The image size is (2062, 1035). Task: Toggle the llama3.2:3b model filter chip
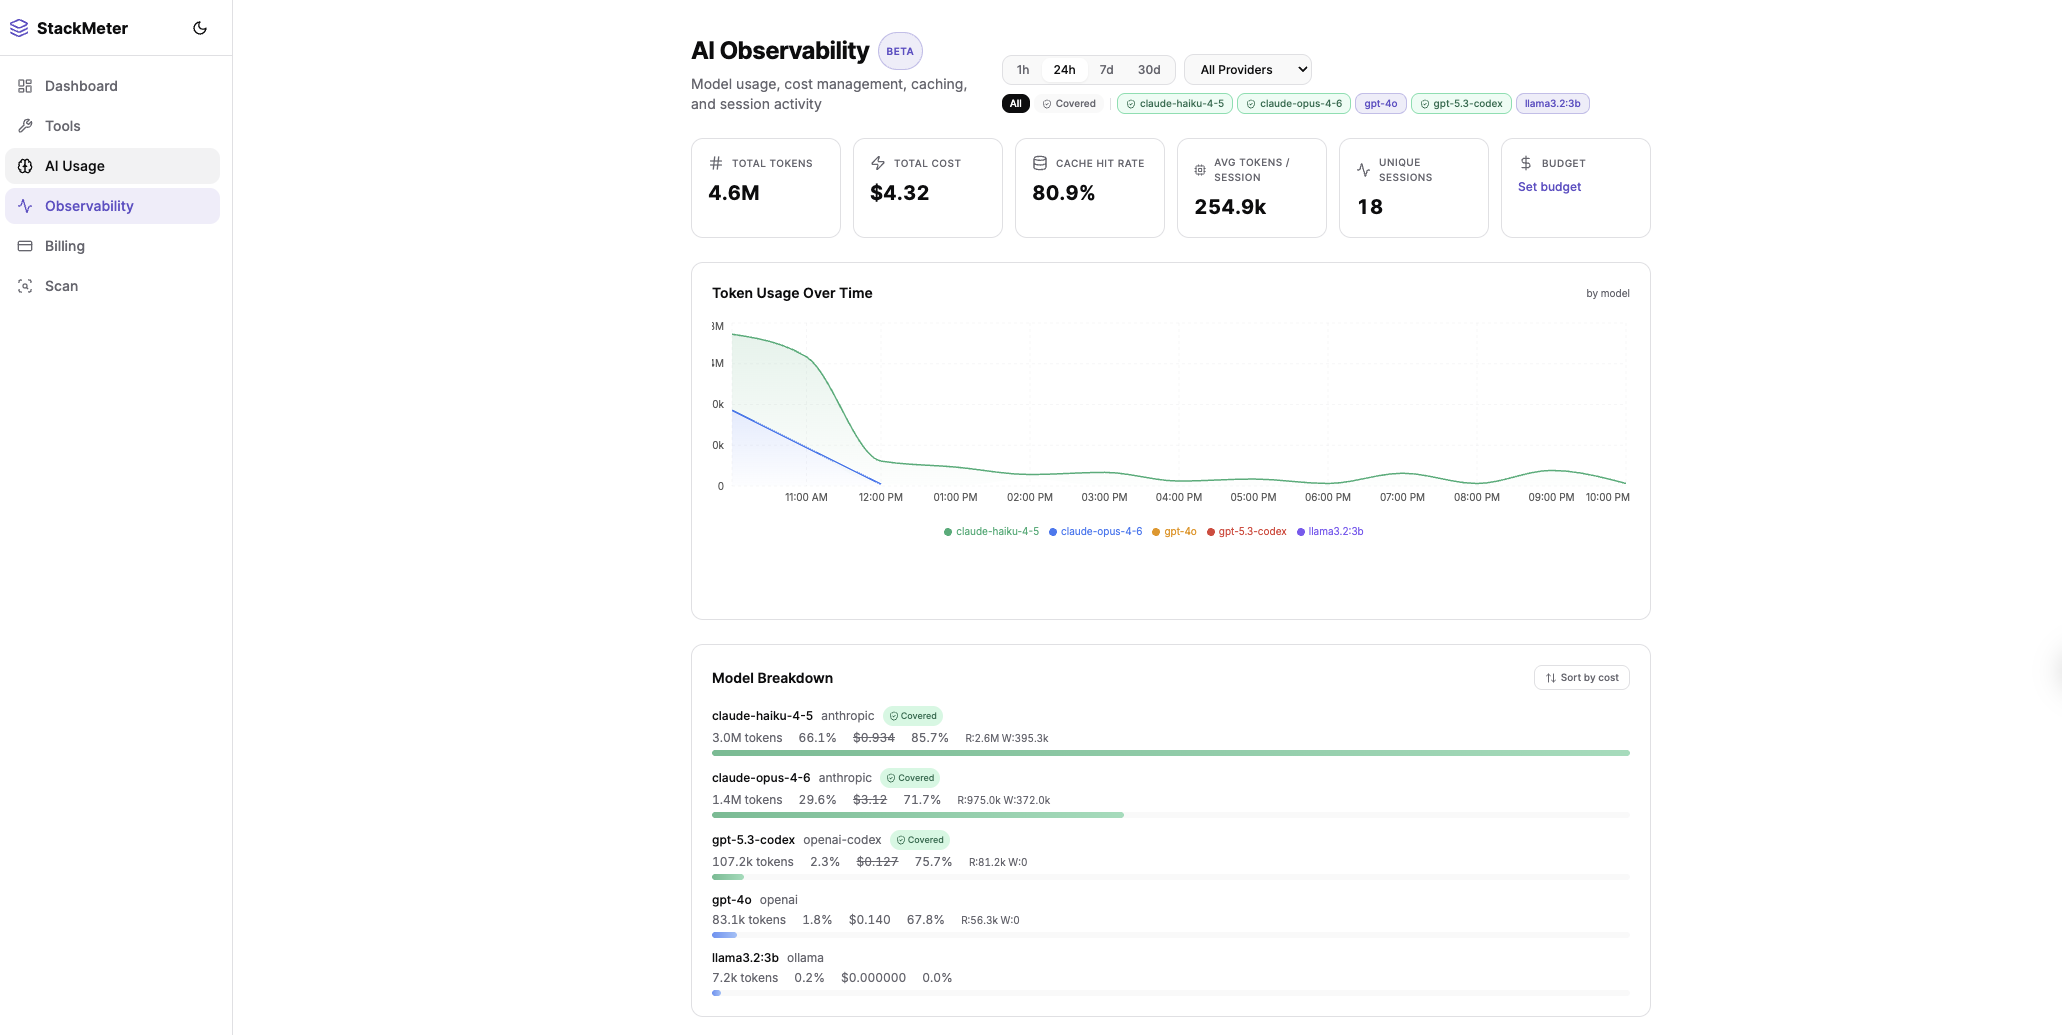point(1553,103)
